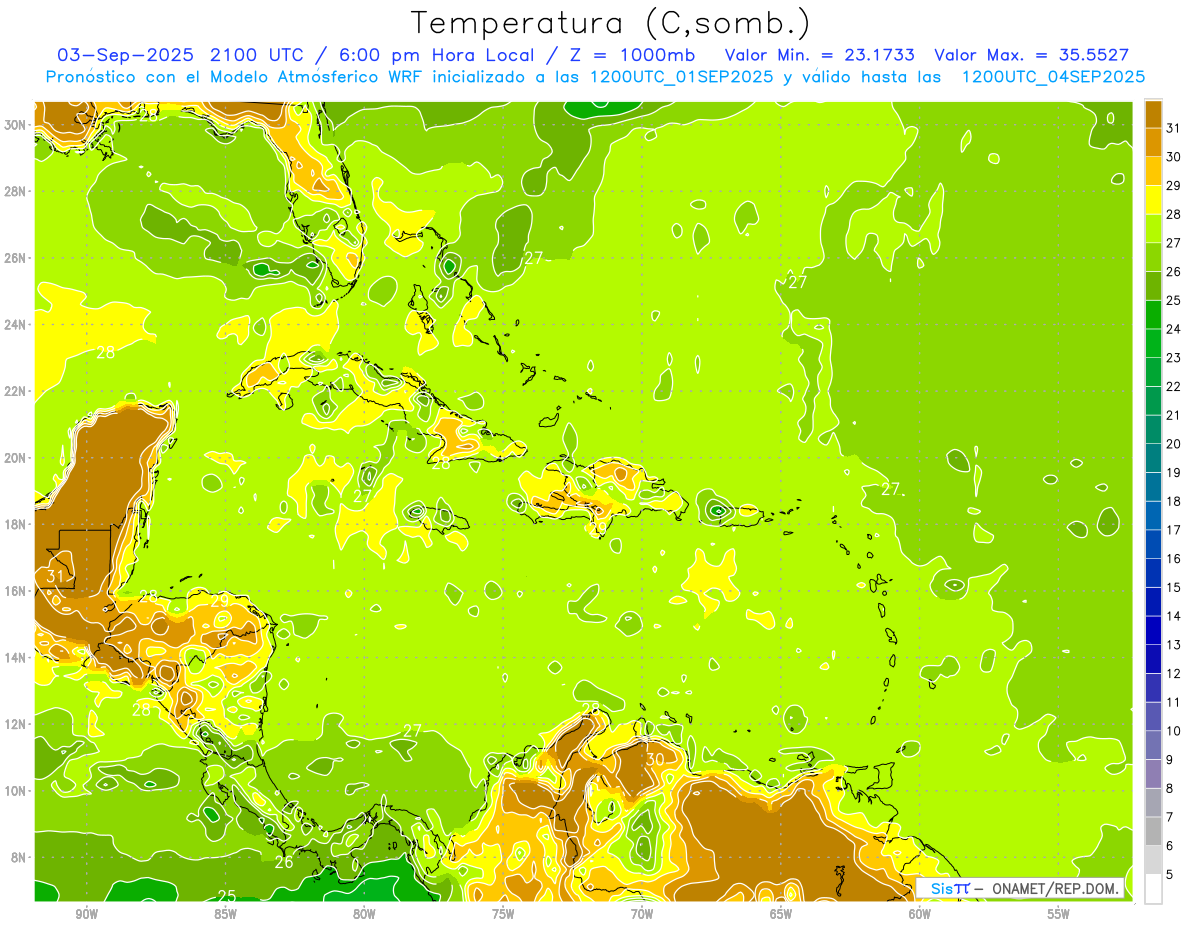Screen dimensions: 1200x927
Task: Click the legend scale number 13
Action: [1173, 644]
